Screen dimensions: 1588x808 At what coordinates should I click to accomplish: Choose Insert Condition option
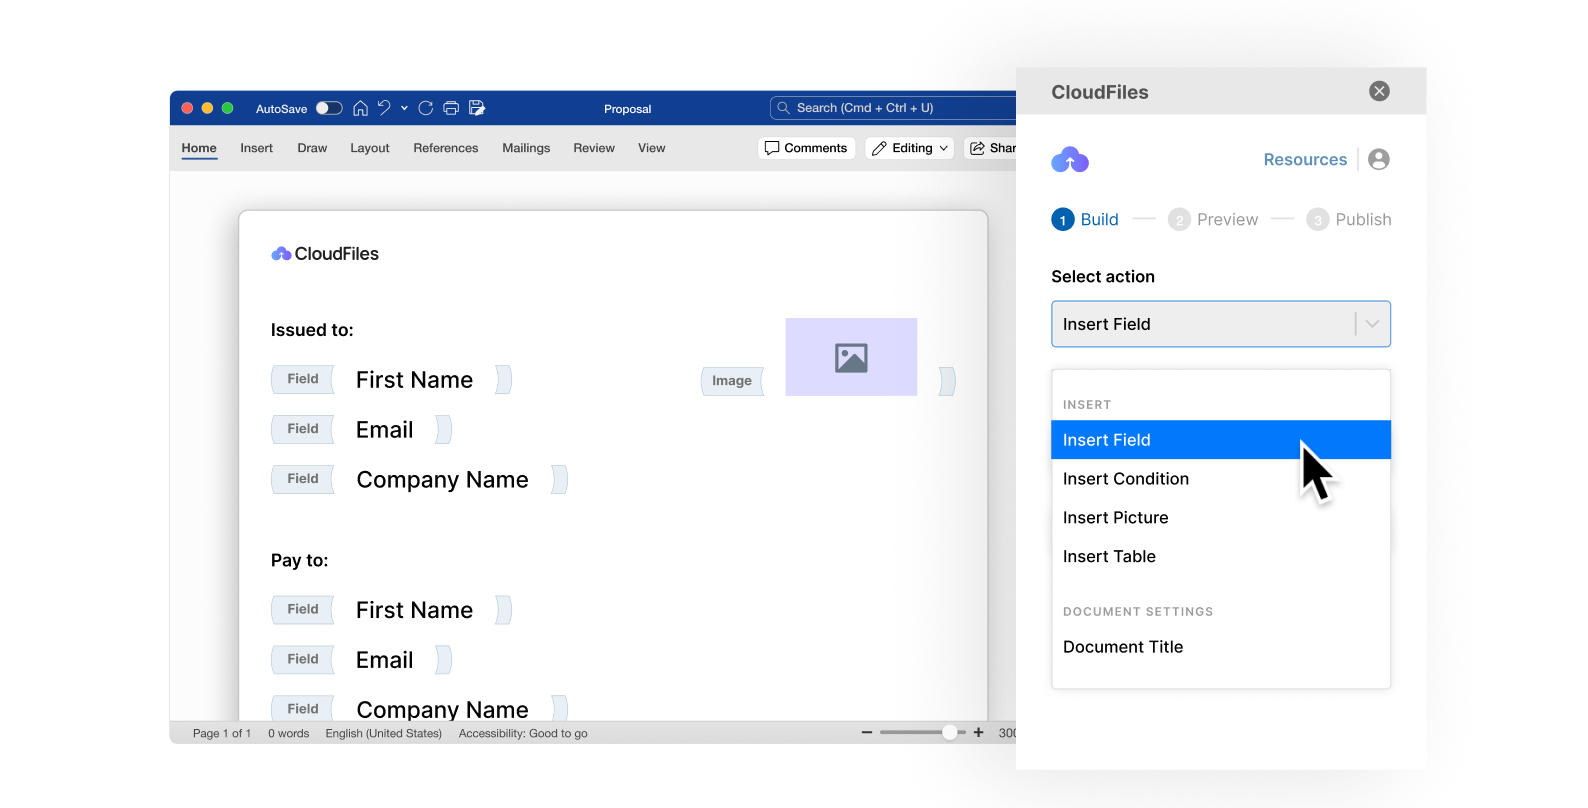1221,479
